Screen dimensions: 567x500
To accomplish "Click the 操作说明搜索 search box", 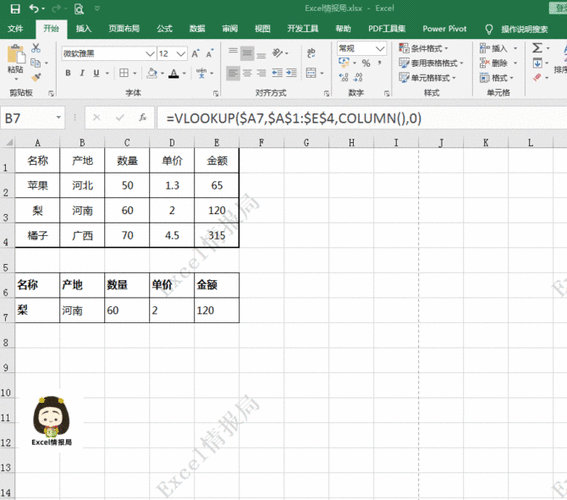I will [524, 29].
